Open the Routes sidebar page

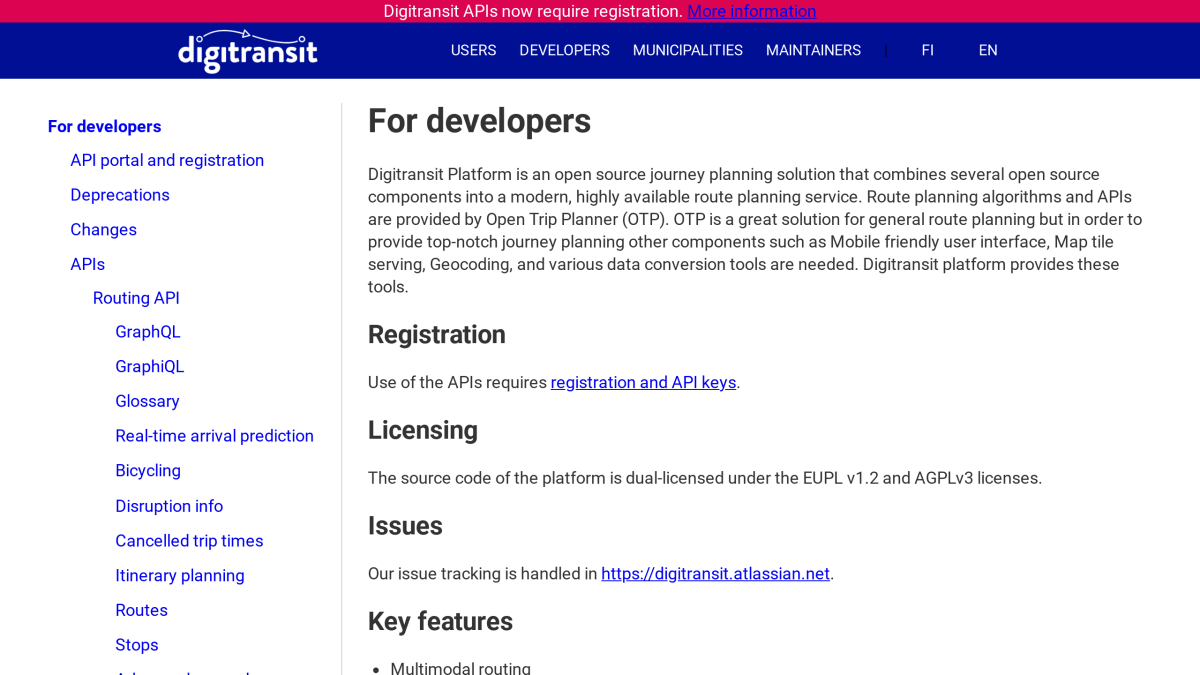click(x=141, y=610)
